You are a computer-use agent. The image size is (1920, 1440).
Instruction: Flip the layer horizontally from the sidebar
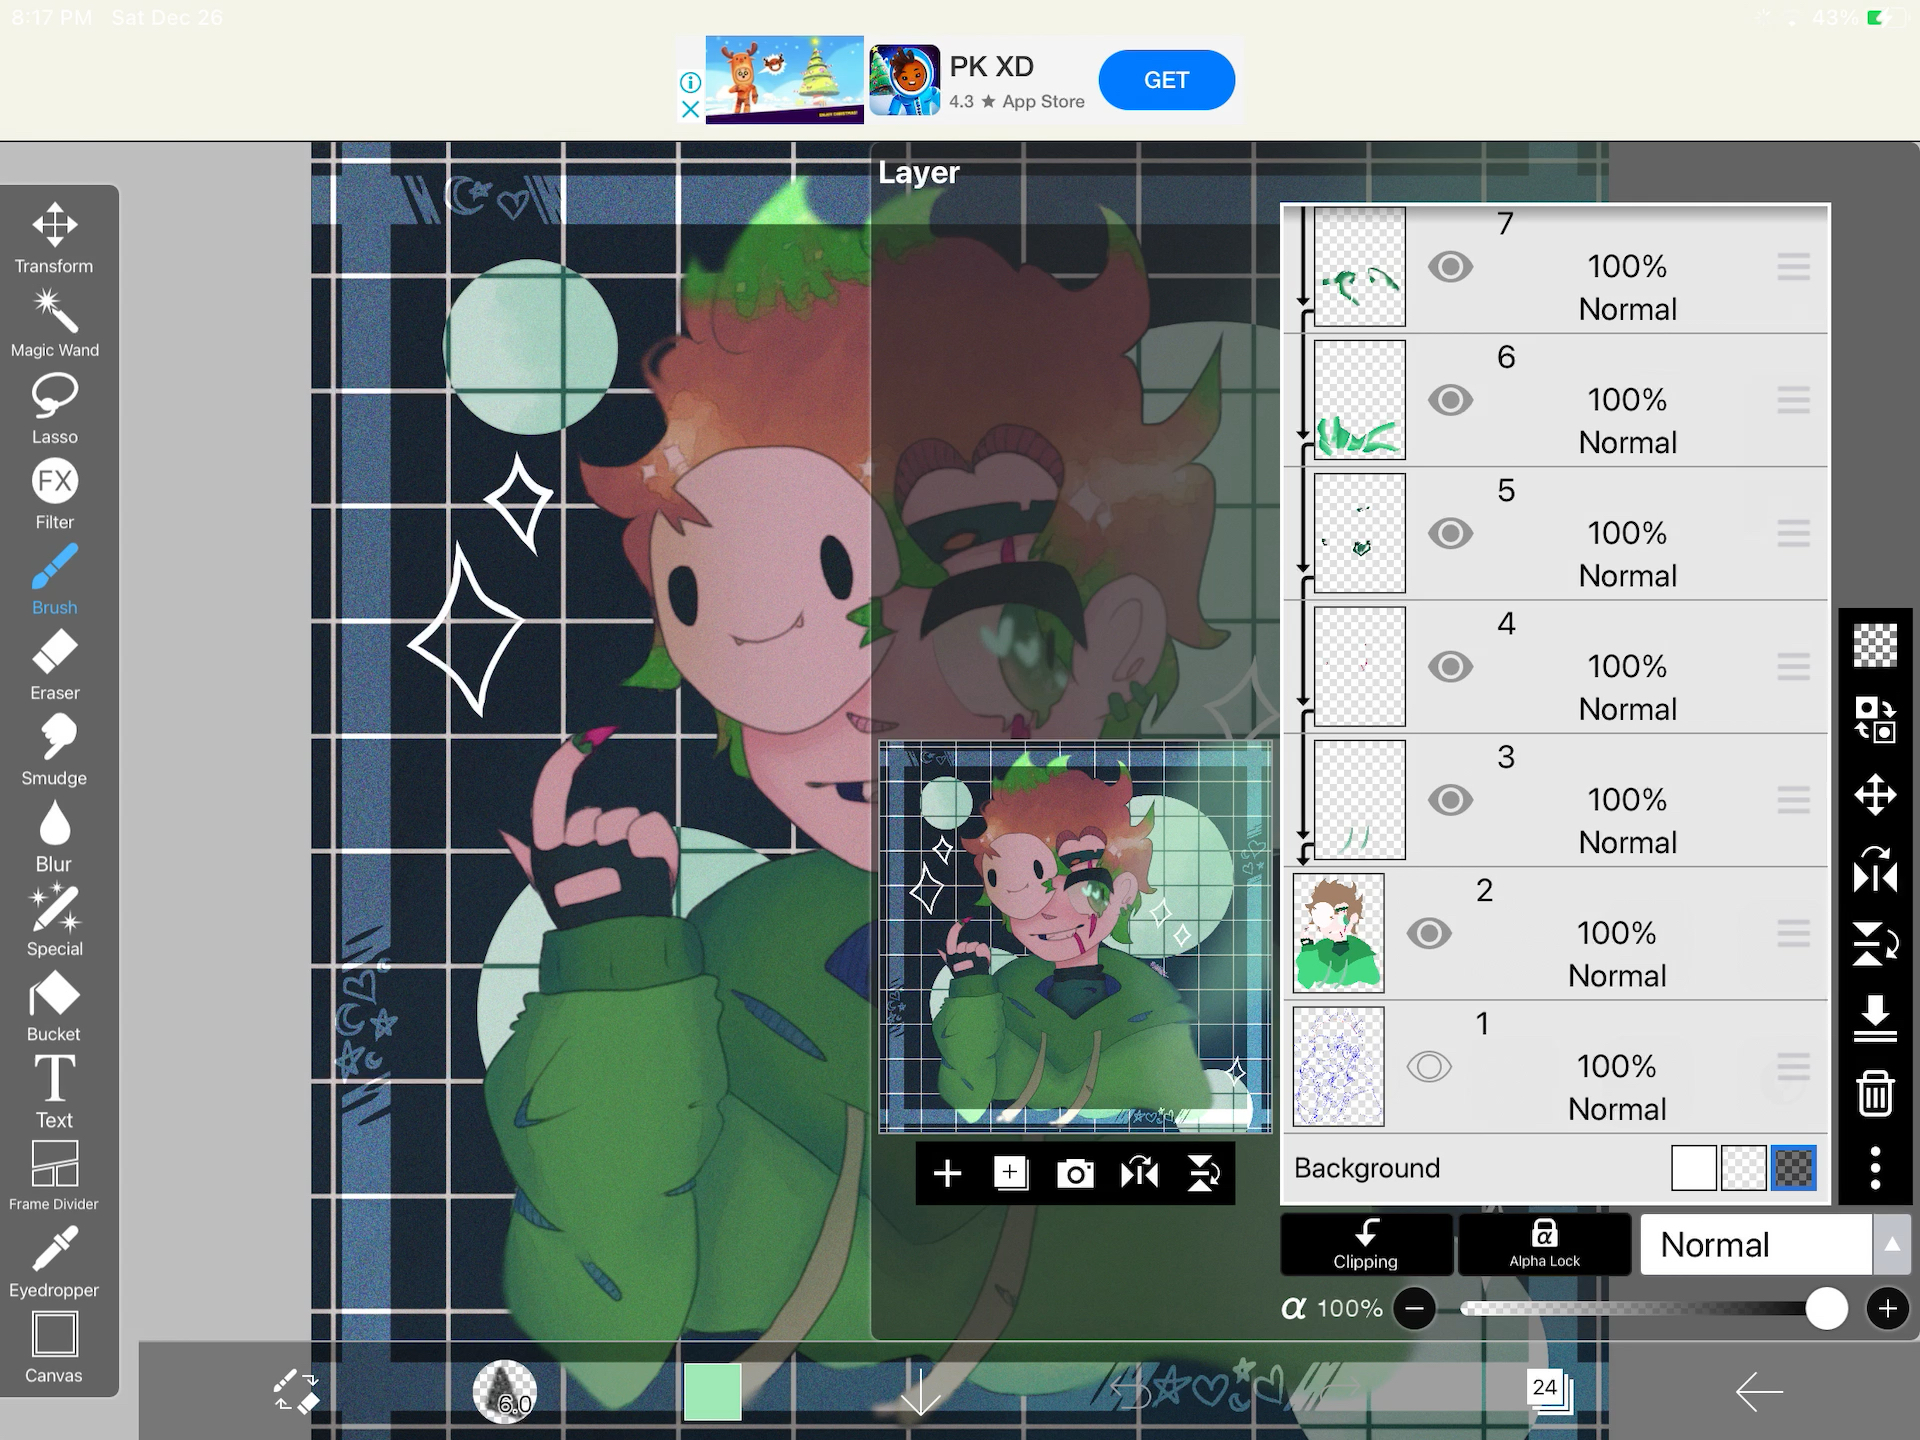click(1875, 870)
